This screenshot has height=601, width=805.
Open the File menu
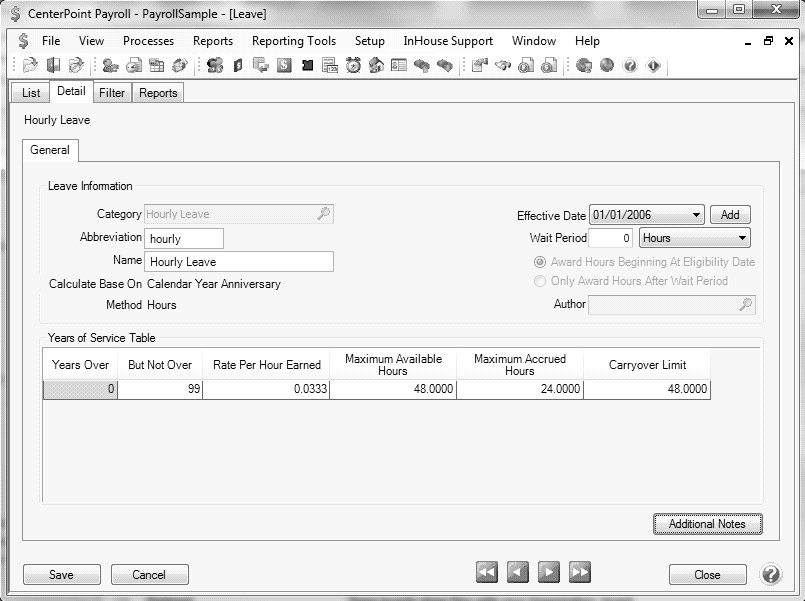(x=51, y=41)
